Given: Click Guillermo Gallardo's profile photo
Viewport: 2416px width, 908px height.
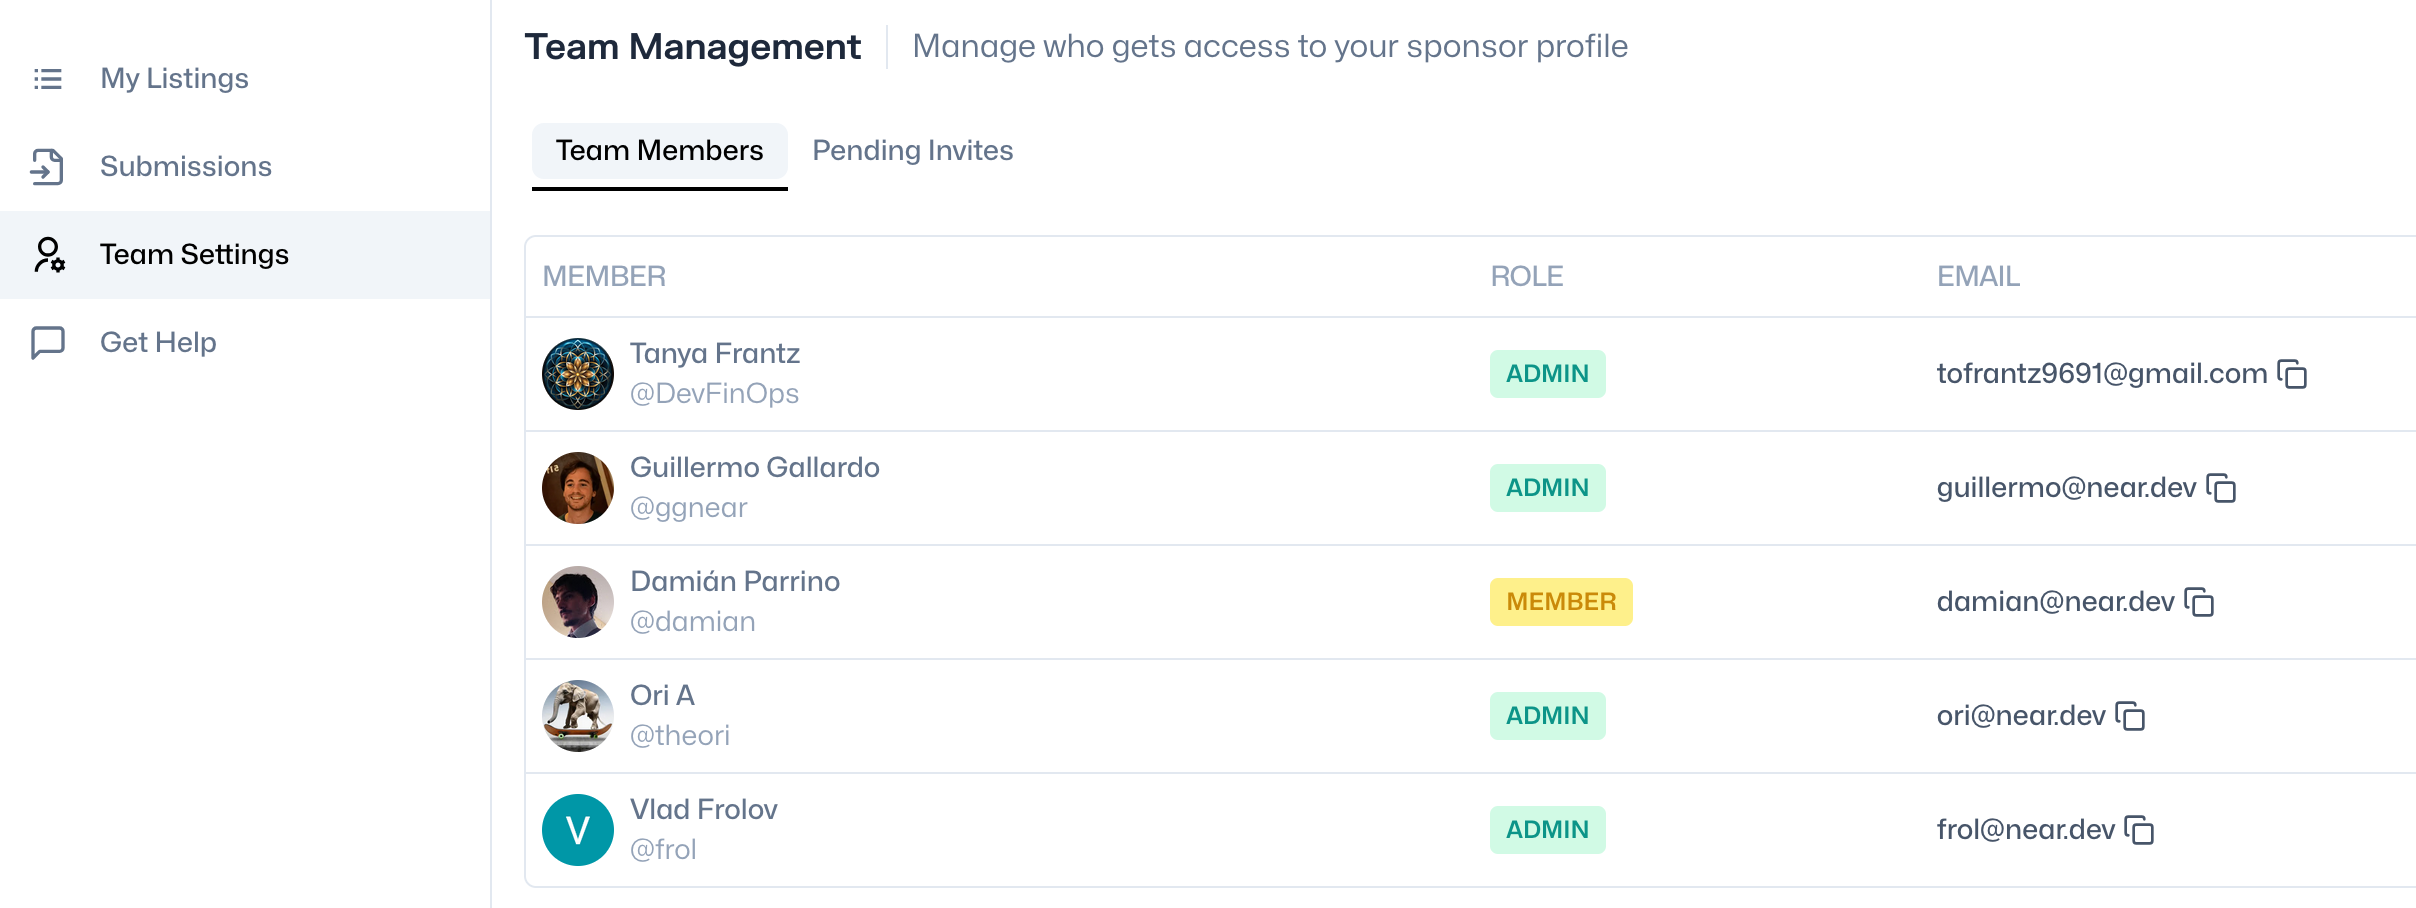Looking at the screenshot, I should coord(578,488).
